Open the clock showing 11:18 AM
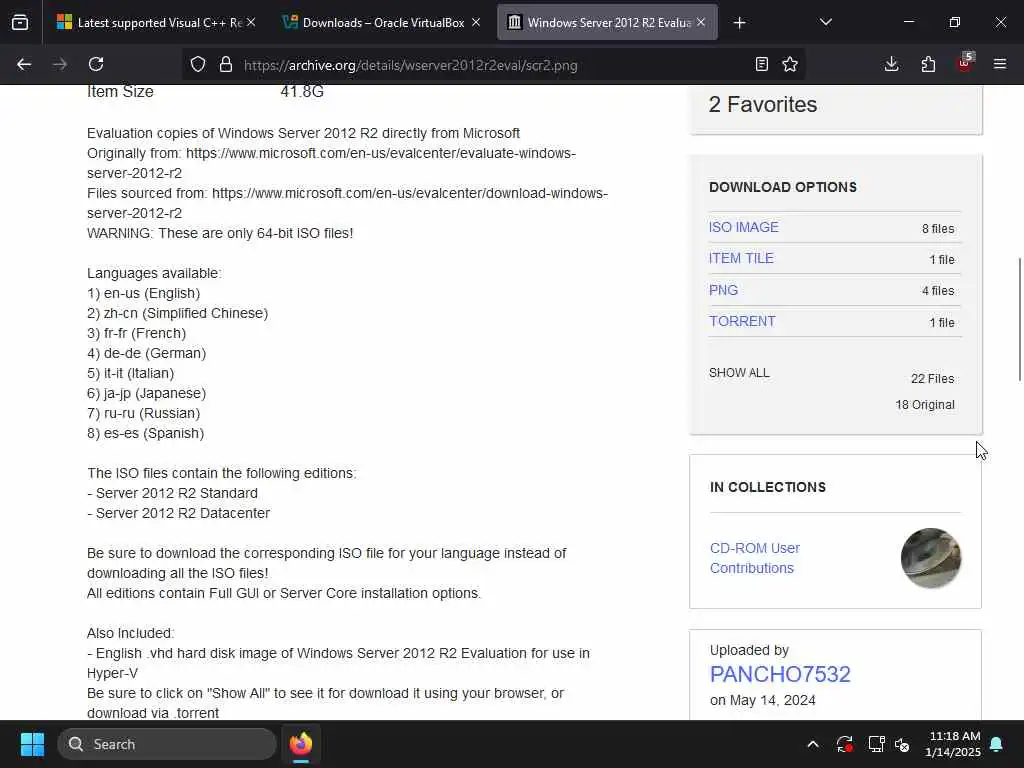The image size is (1024, 768). pos(953,744)
